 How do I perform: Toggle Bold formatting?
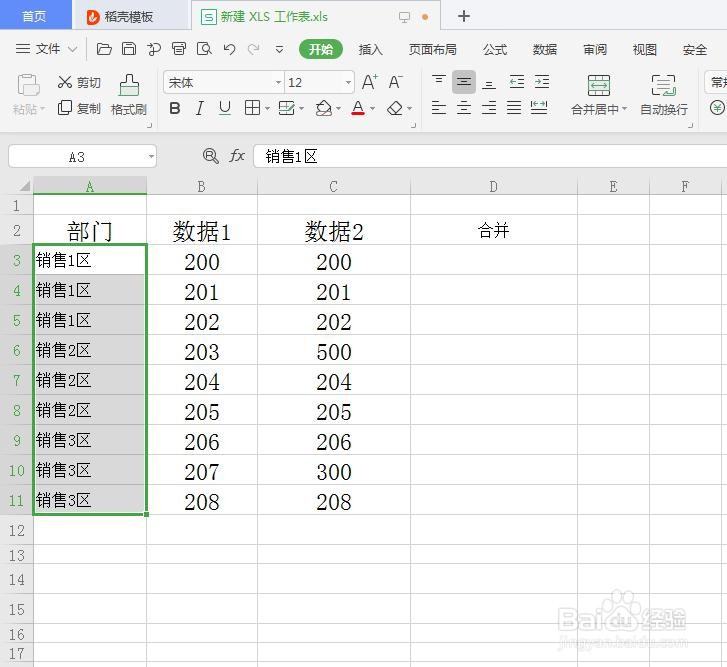pyautogui.click(x=175, y=108)
